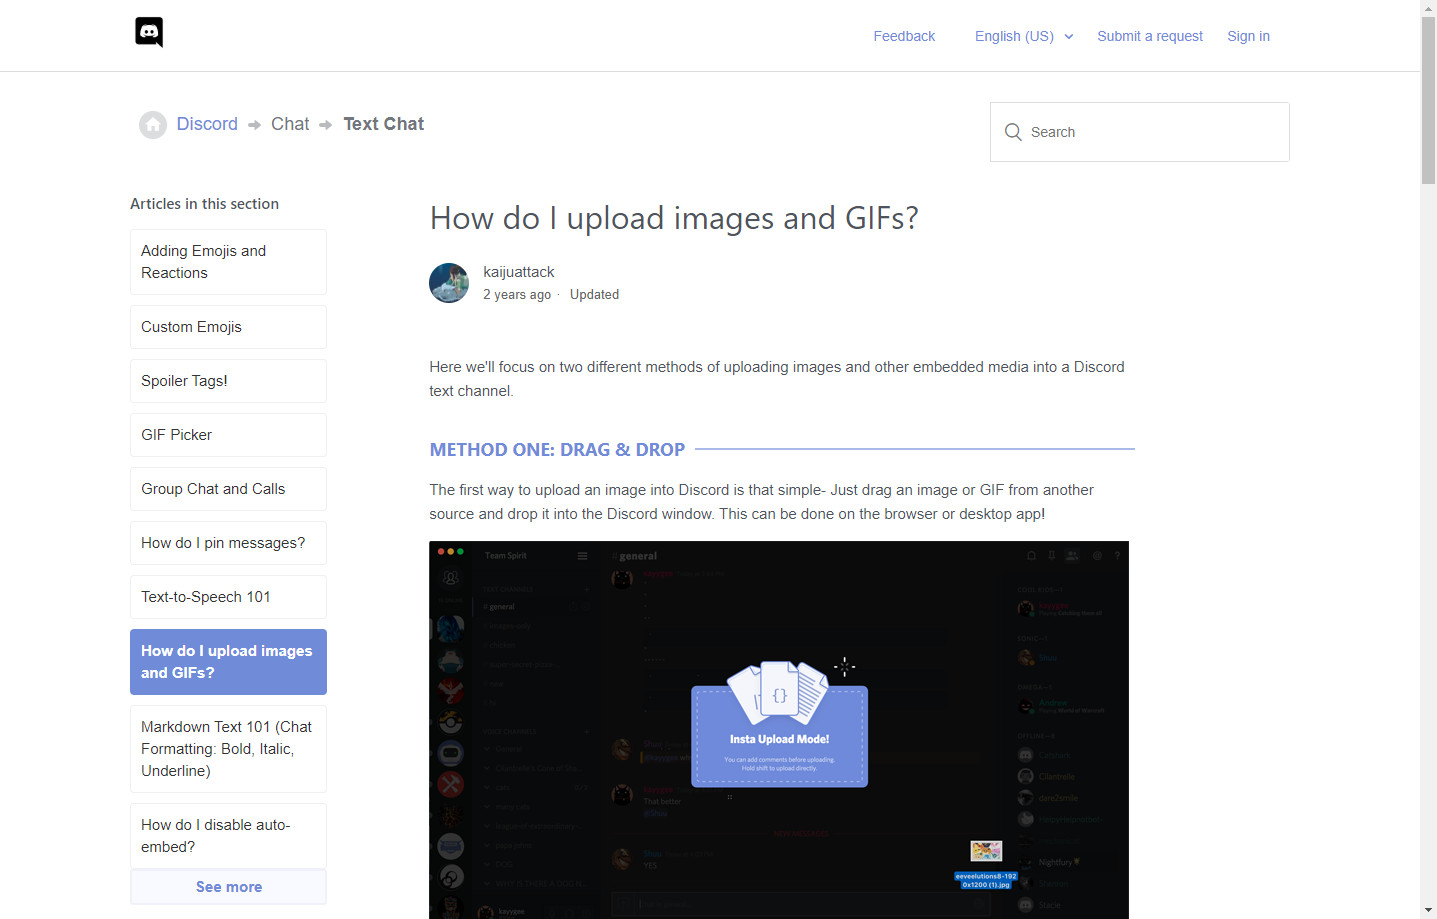This screenshot has width=1437, height=919.
Task: Open How do I pin messages?
Action: pyautogui.click(x=228, y=543)
